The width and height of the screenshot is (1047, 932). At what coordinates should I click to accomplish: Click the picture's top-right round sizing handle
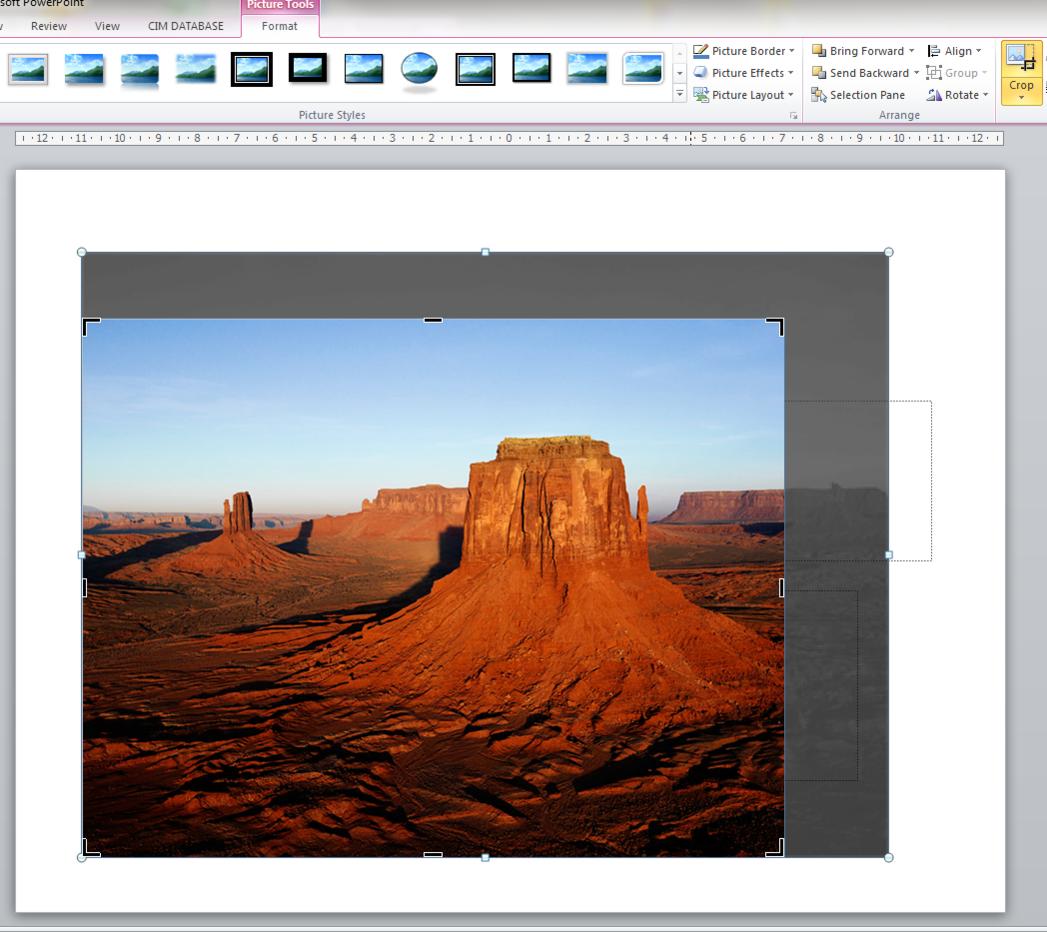(889, 252)
